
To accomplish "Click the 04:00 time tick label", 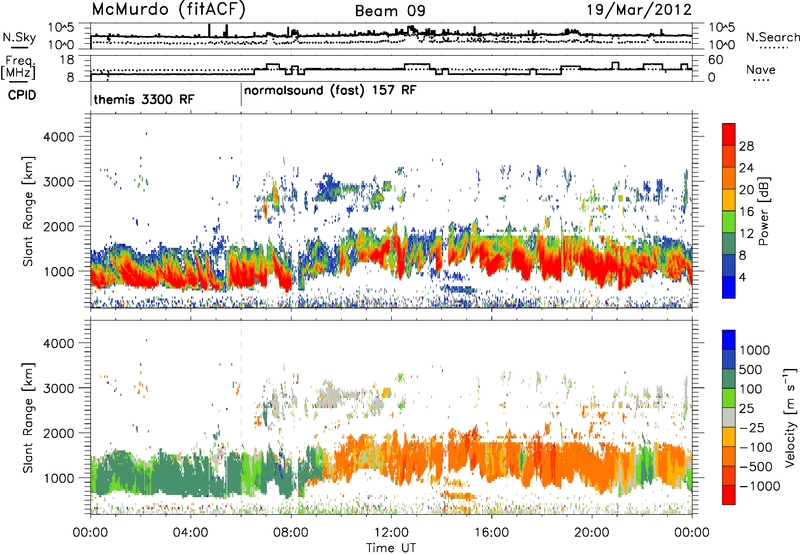I will 190,533.
